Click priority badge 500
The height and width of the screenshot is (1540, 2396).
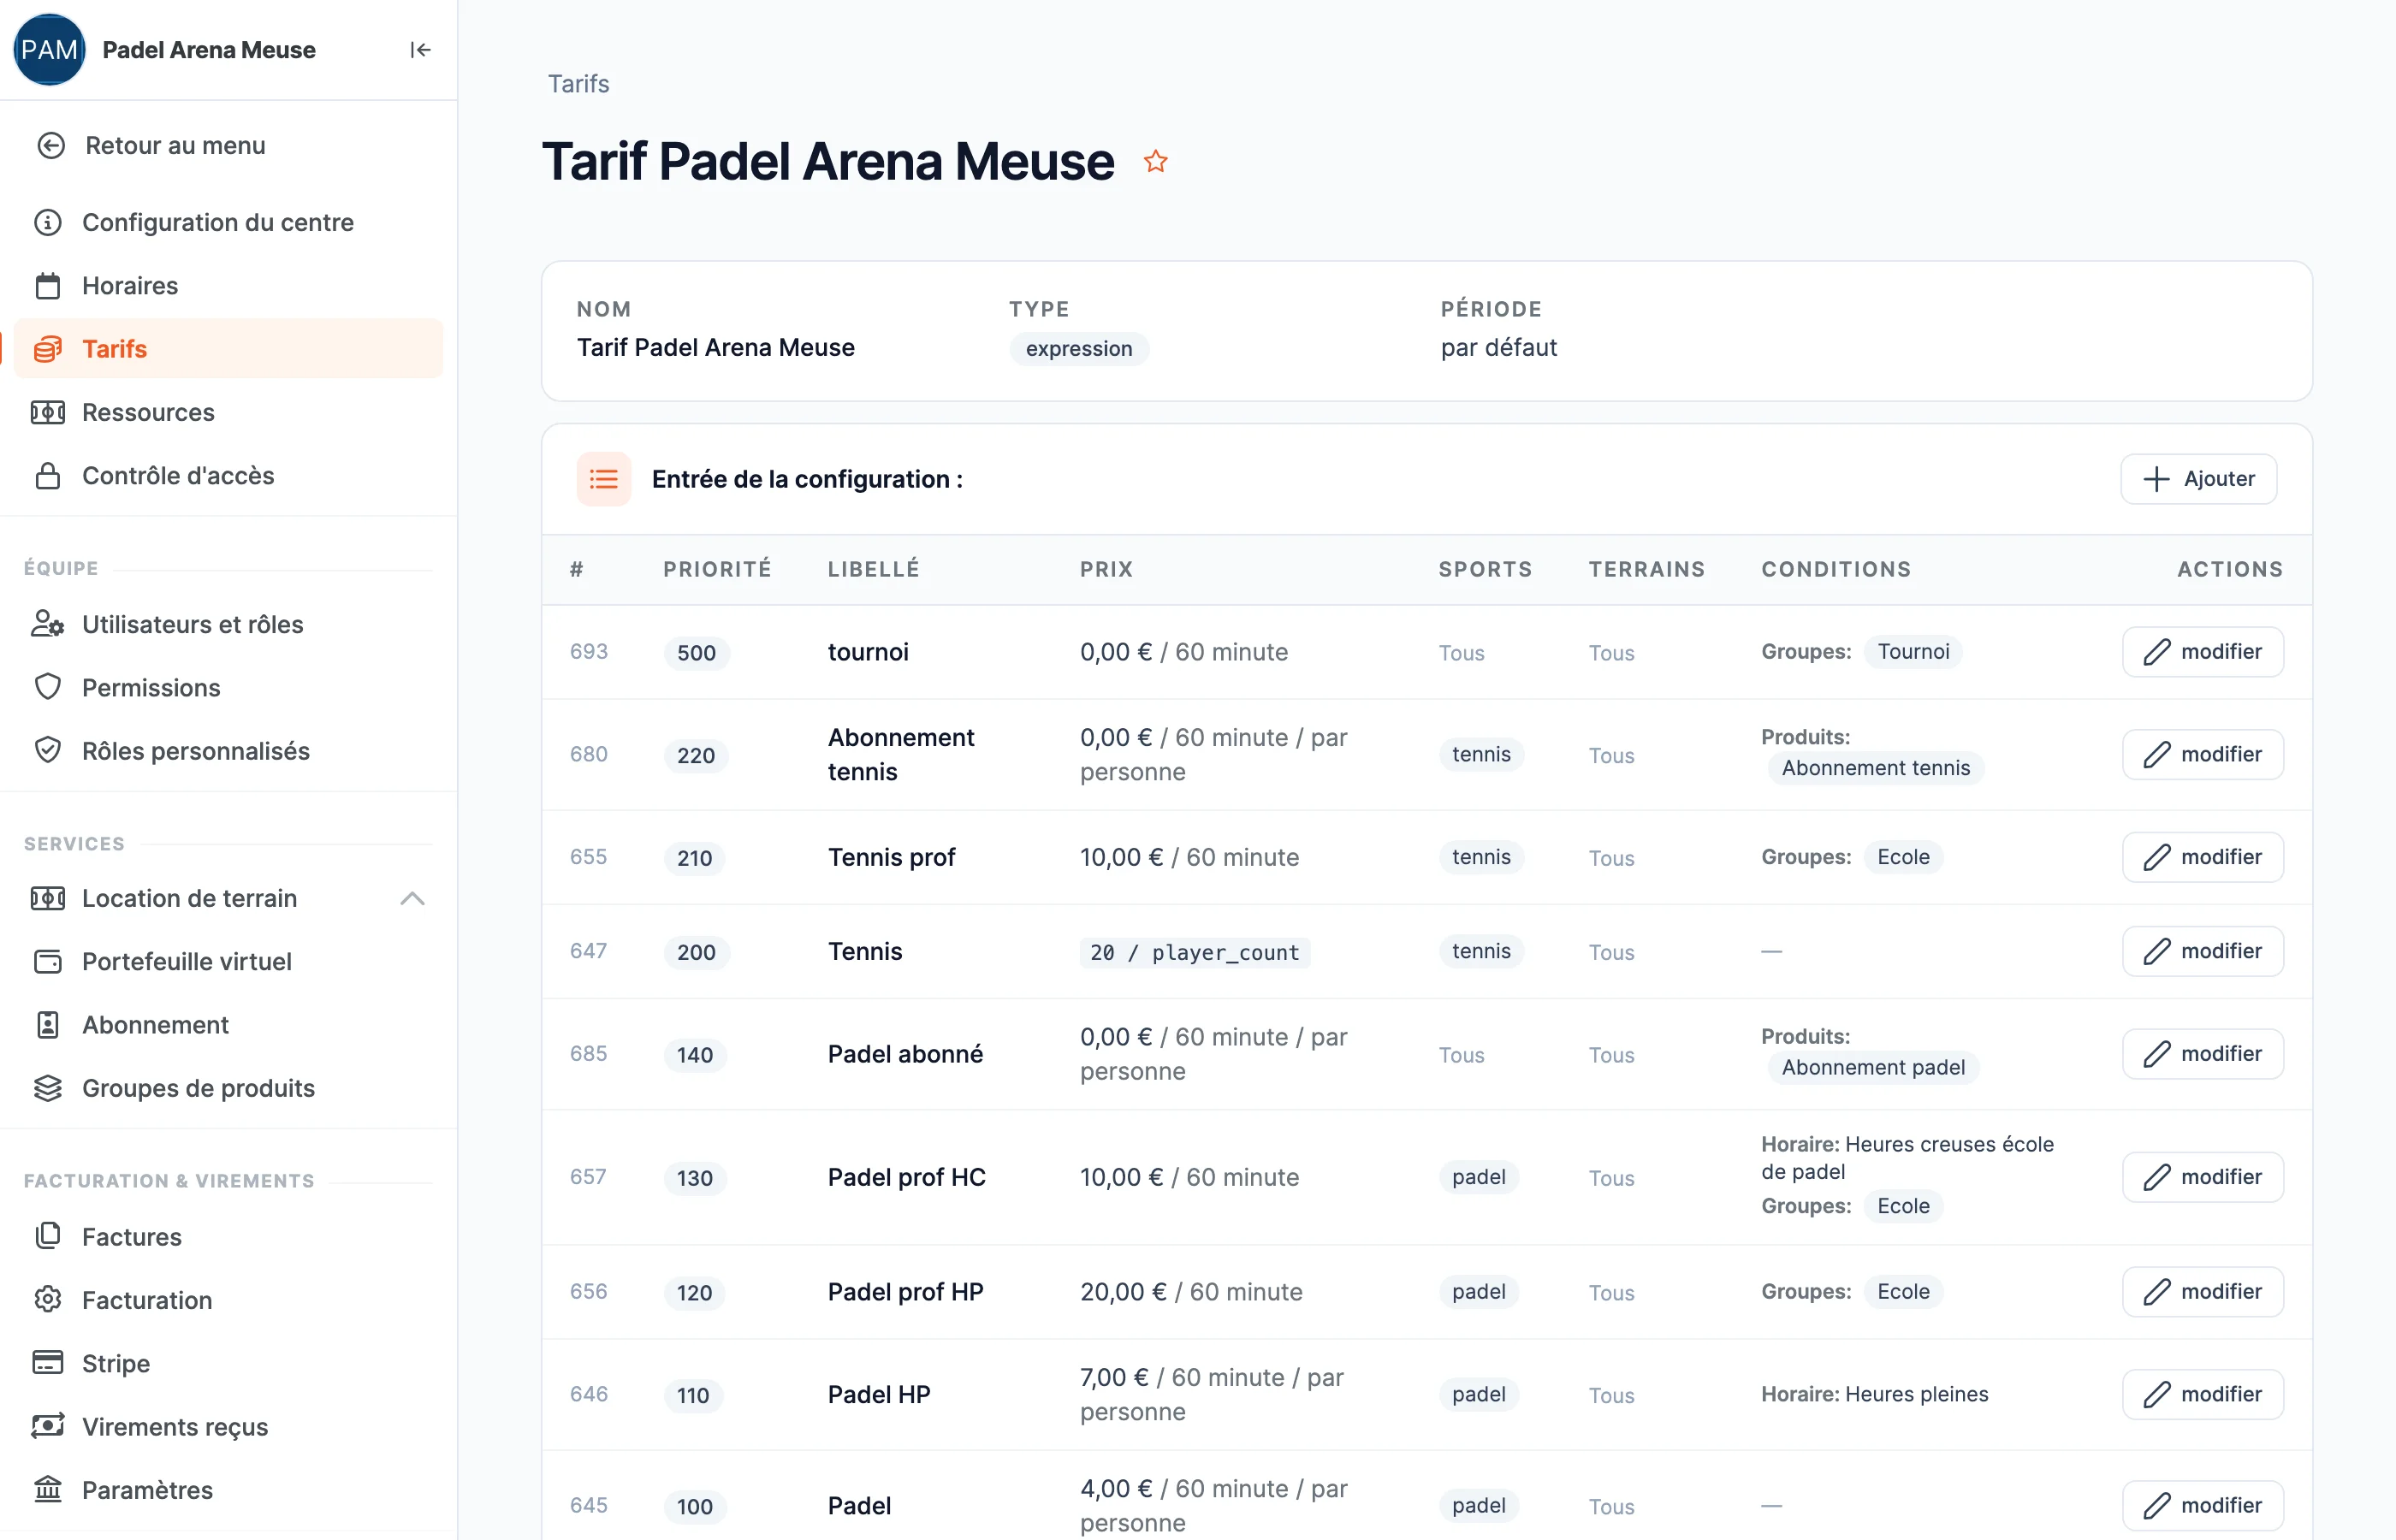[696, 653]
